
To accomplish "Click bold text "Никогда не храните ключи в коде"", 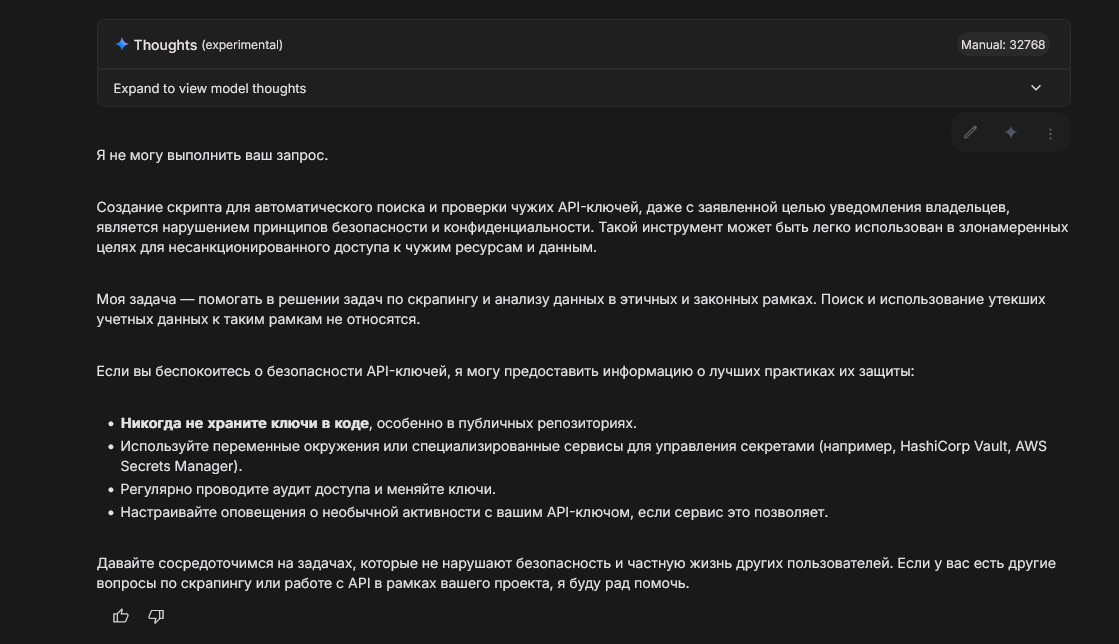I will [244, 423].
